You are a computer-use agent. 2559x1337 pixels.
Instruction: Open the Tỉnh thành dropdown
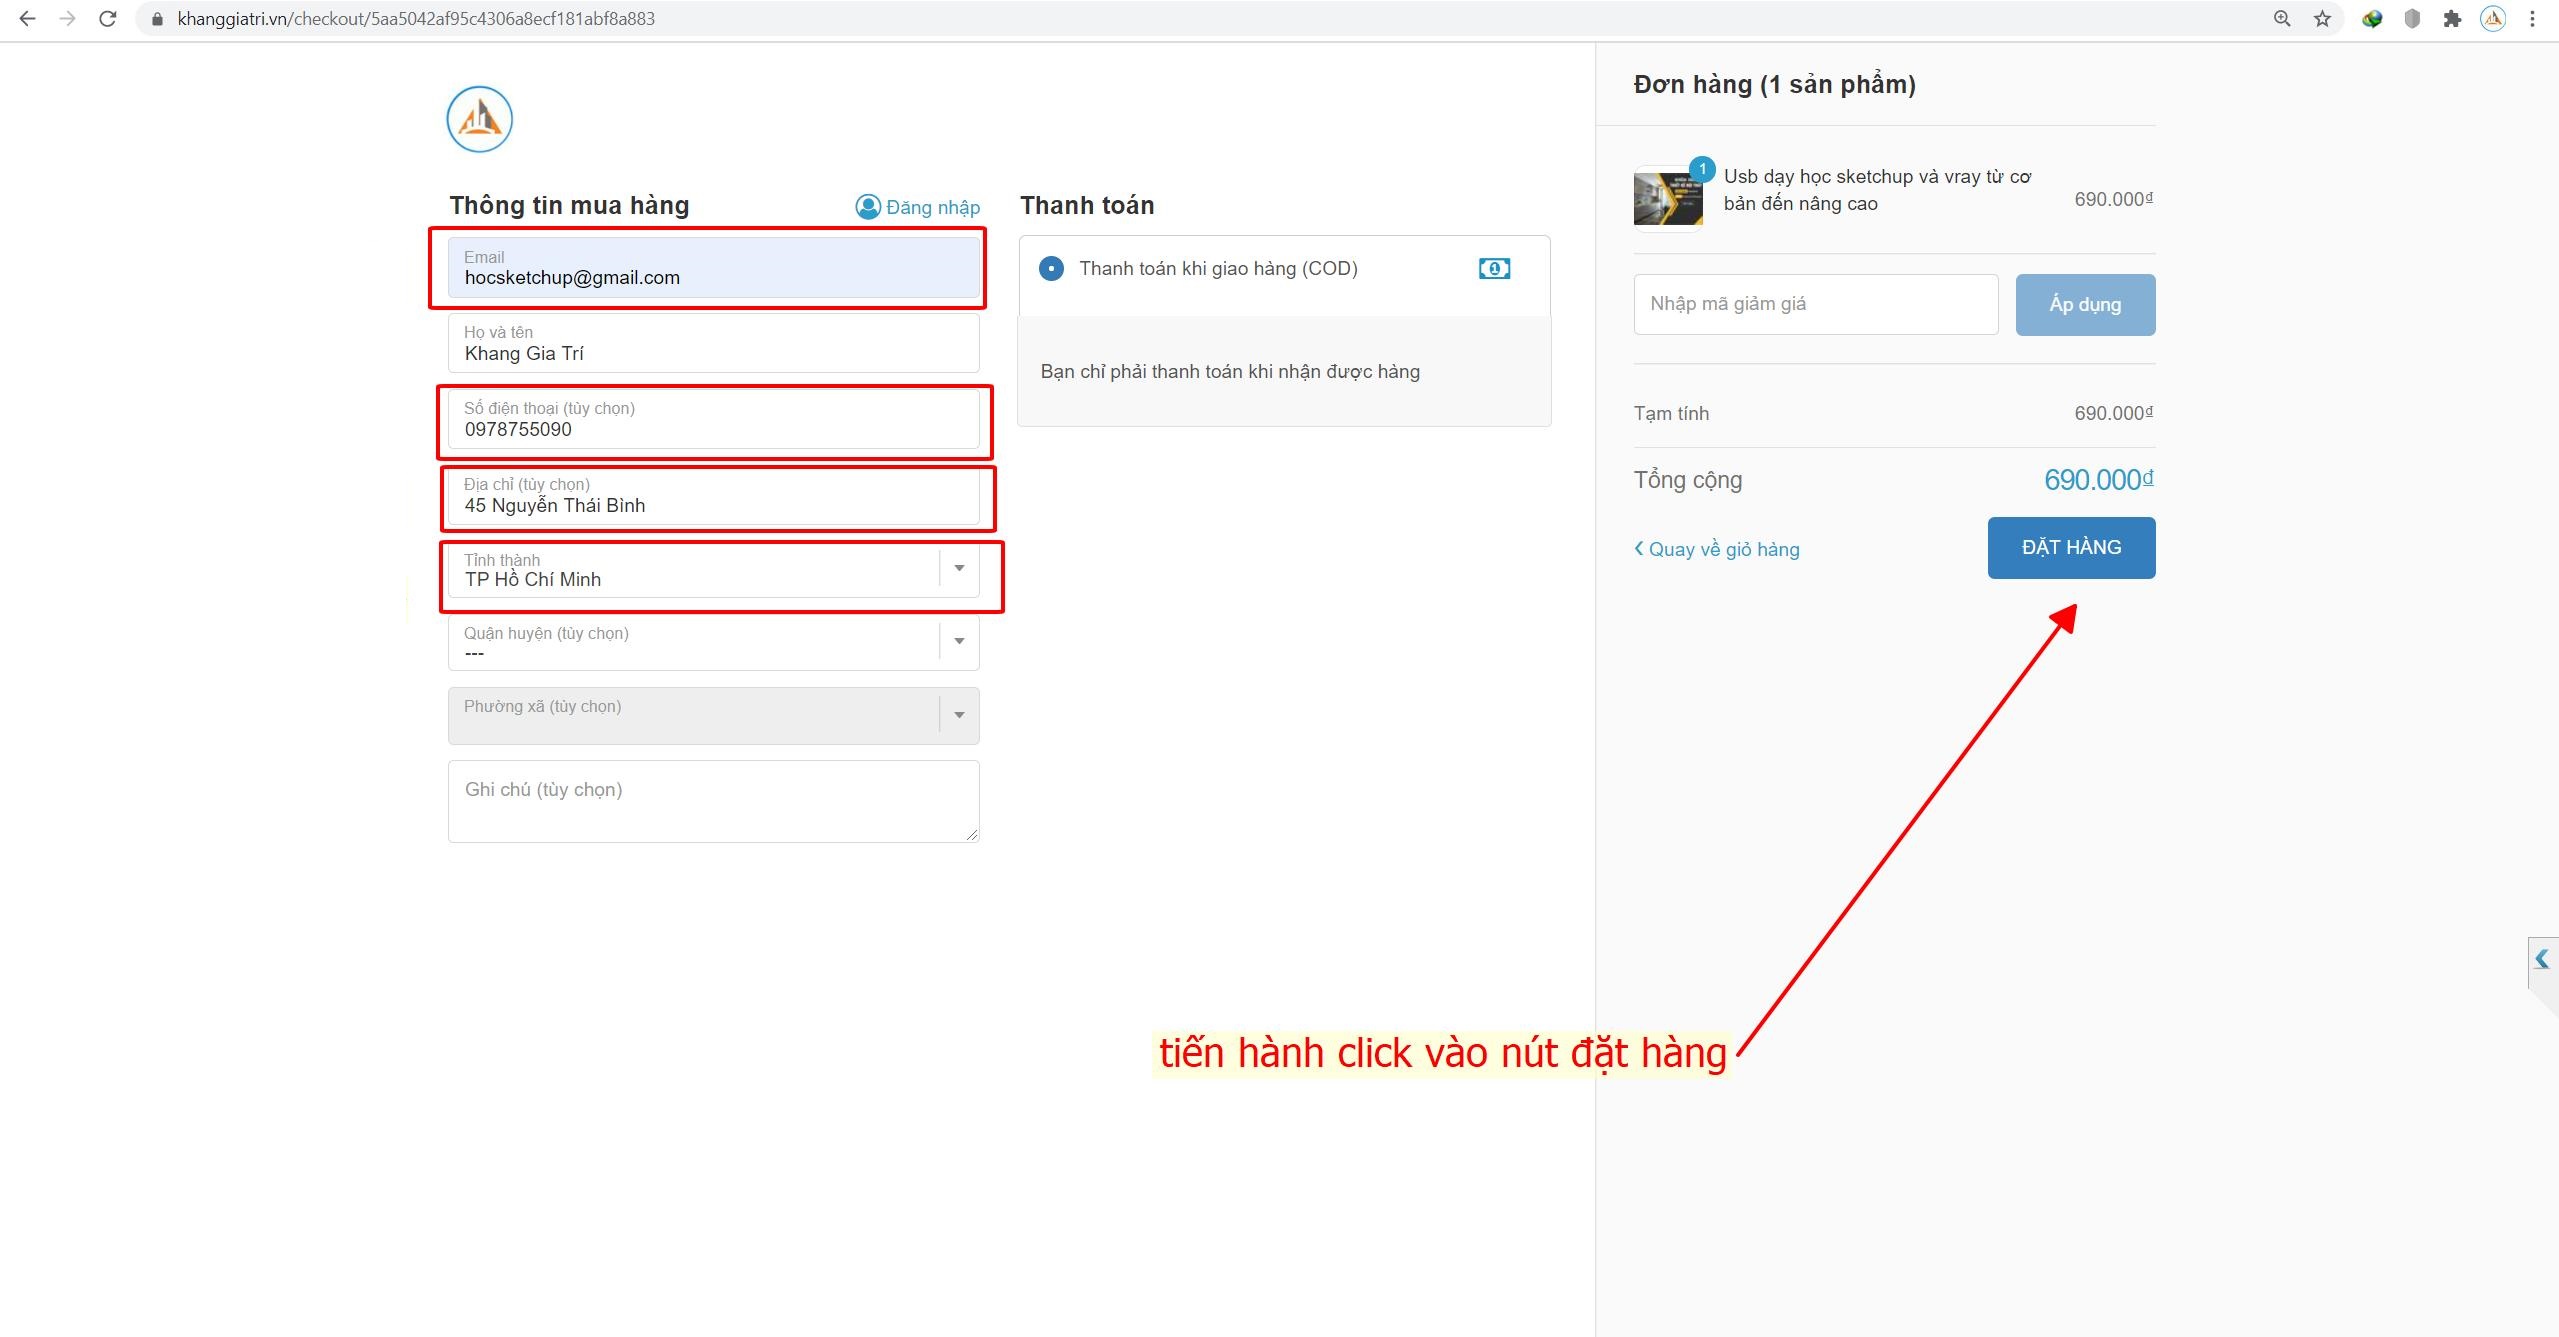pos(958,568)
